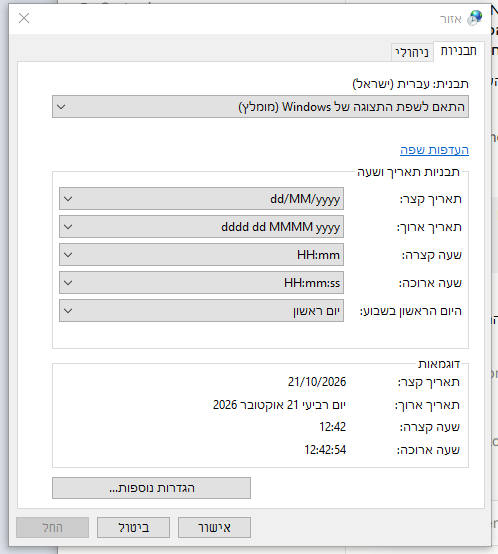Click the globe Region icon in title bar

pos(474,18)
